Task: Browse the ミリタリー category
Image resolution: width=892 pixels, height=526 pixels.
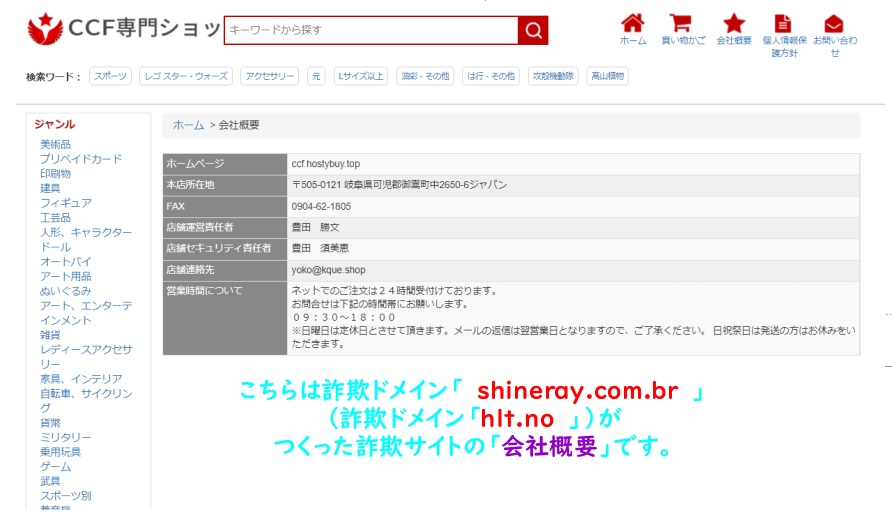Action: (65, 438)
